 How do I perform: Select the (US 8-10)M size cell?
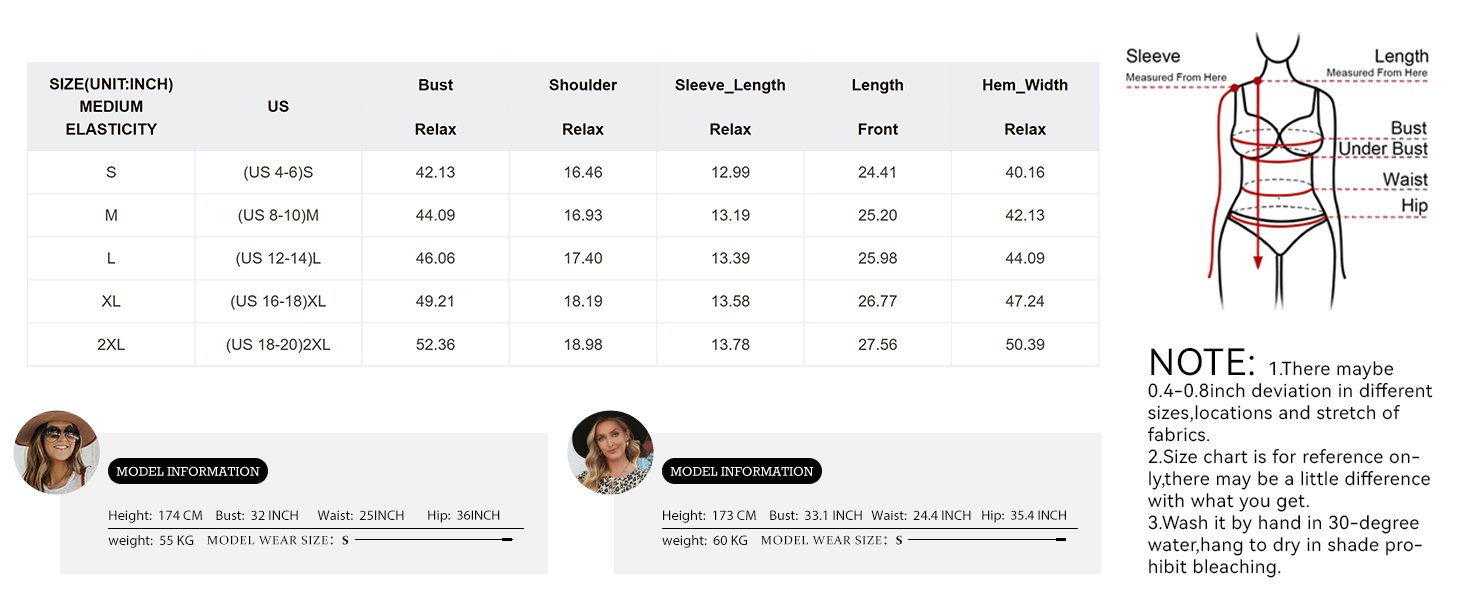pyautogui.click(x=278, y=215)
